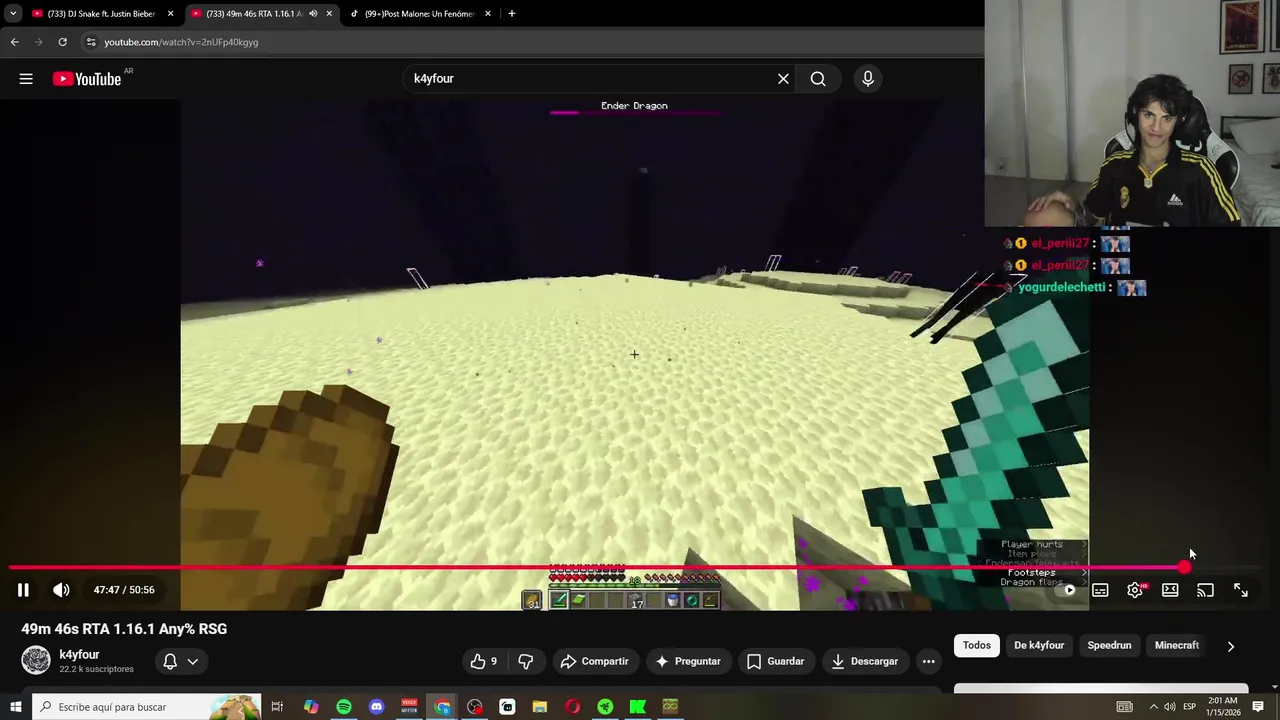This screenshot has width=1280, height=720.
Task: Open Task View on the taskbar
Action: [x=277, y=707]
